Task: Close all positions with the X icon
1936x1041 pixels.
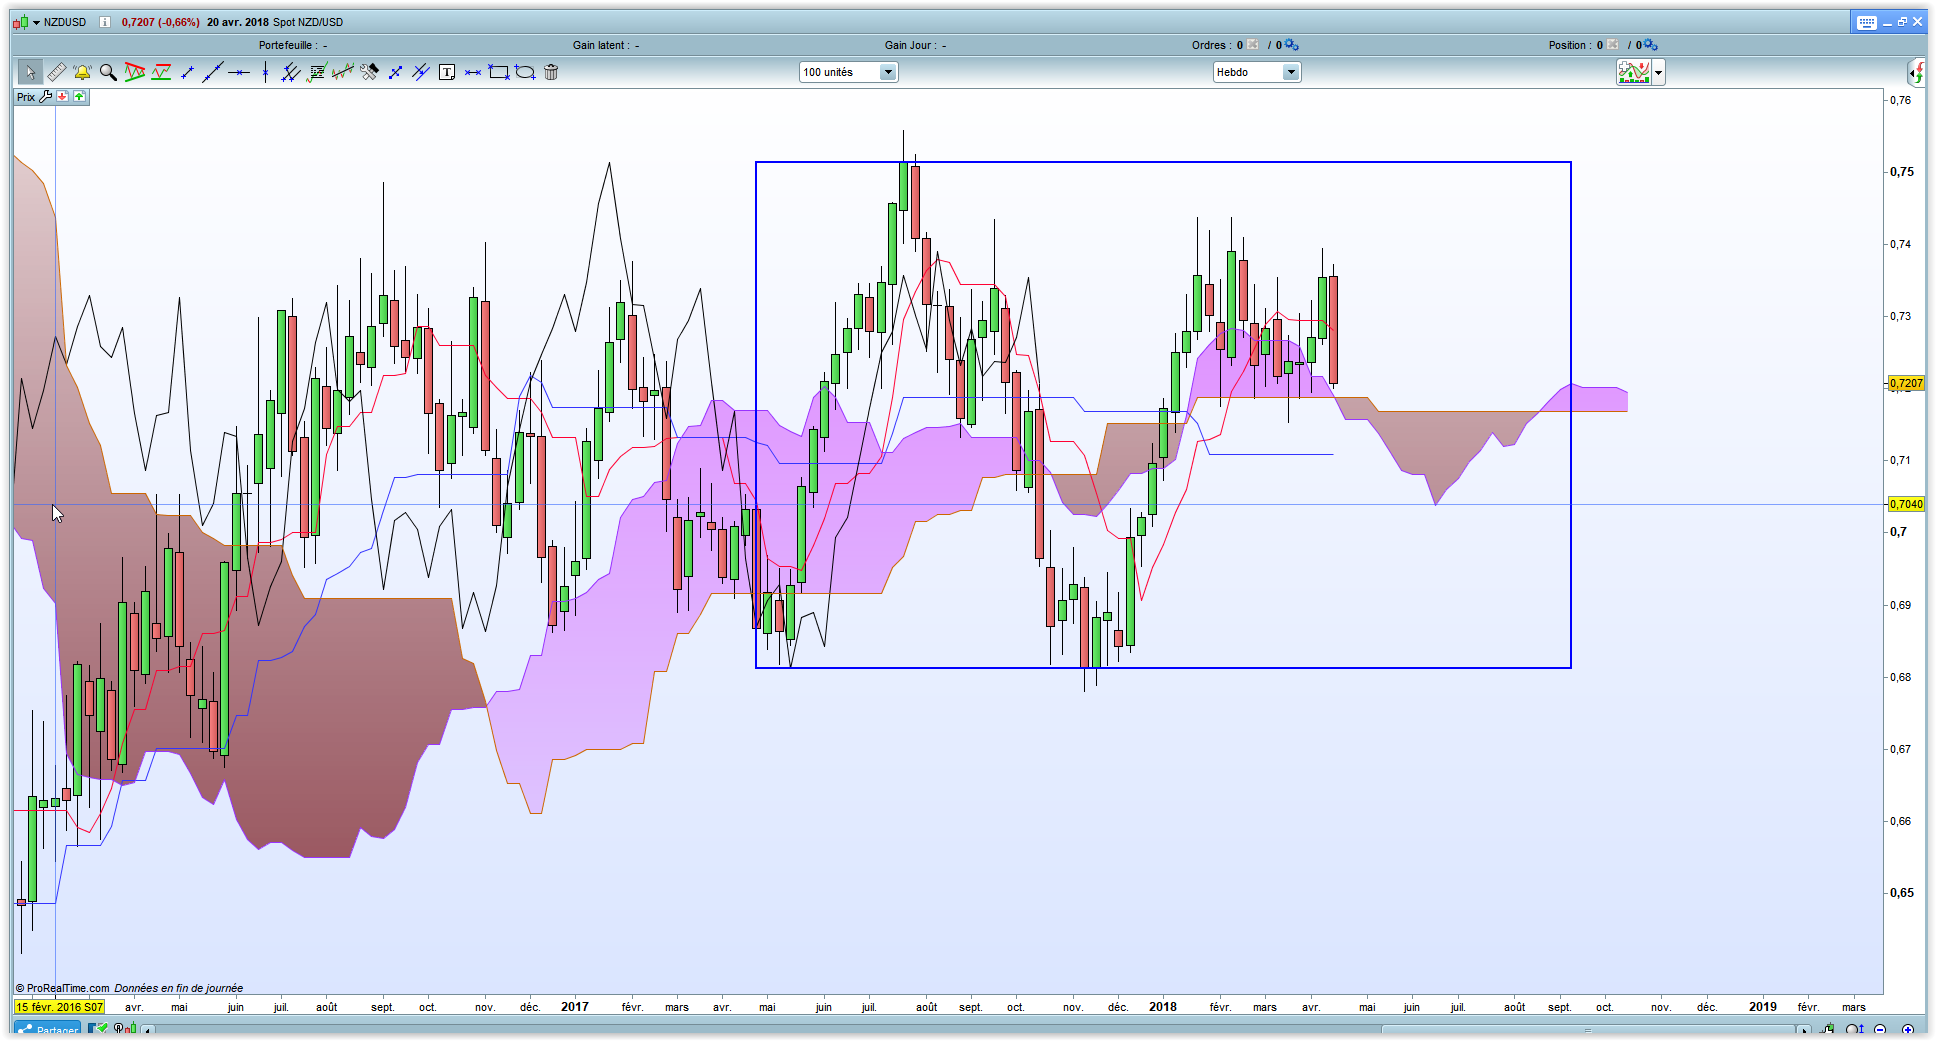Action: tap(1613, 45)
